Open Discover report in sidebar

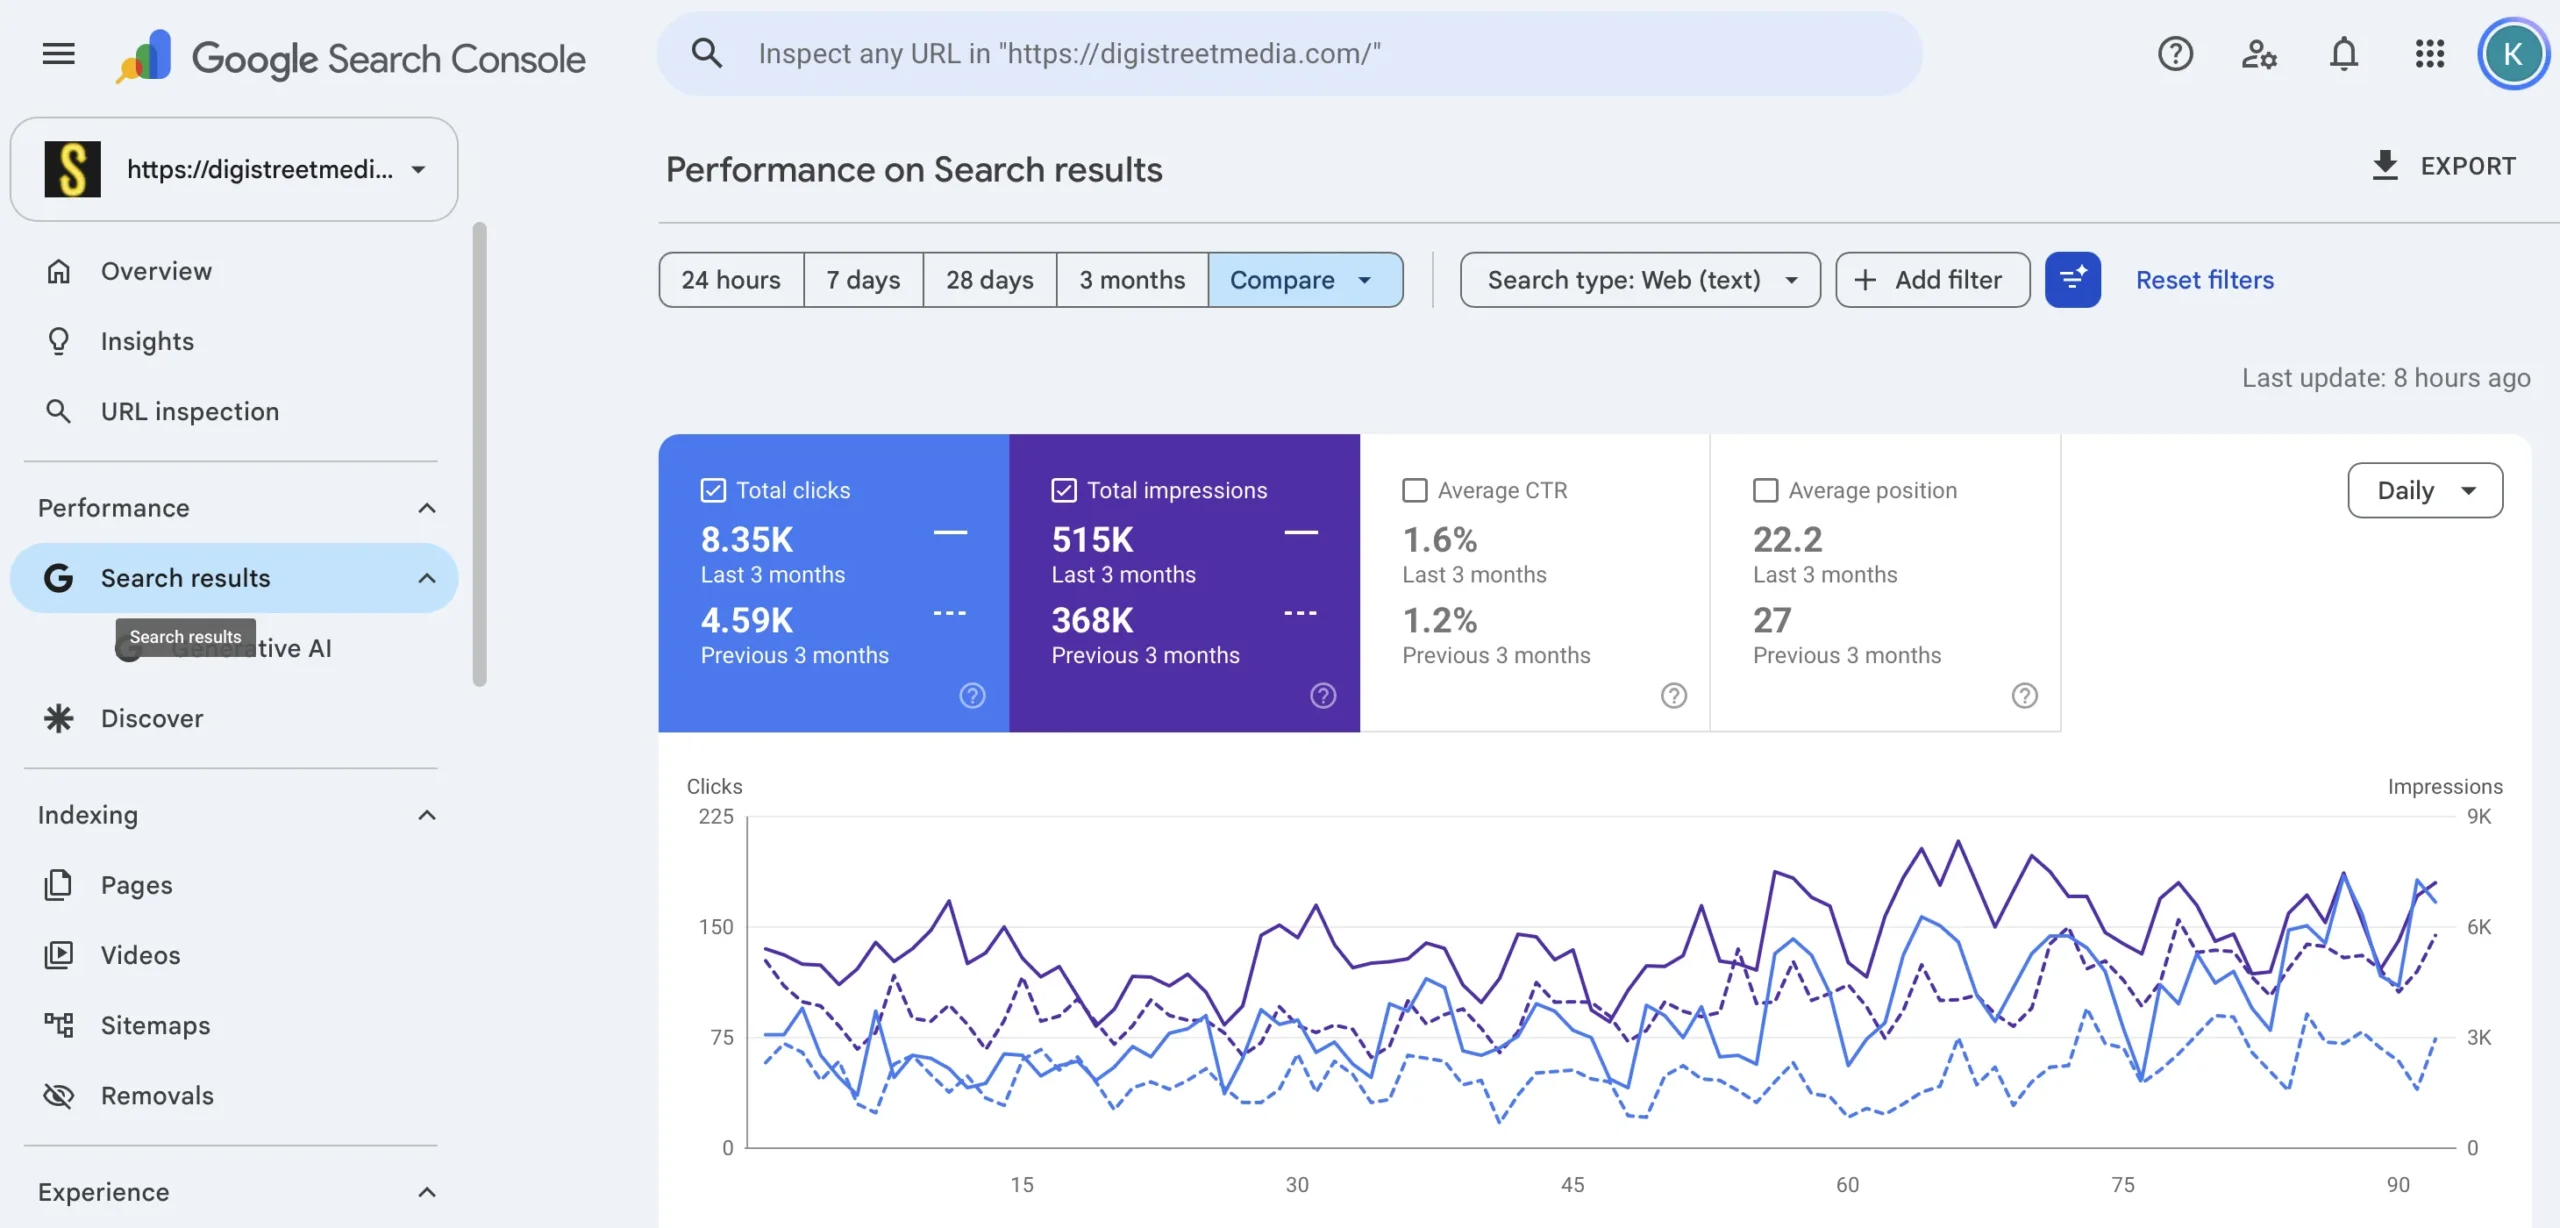(x=234, y=718)
